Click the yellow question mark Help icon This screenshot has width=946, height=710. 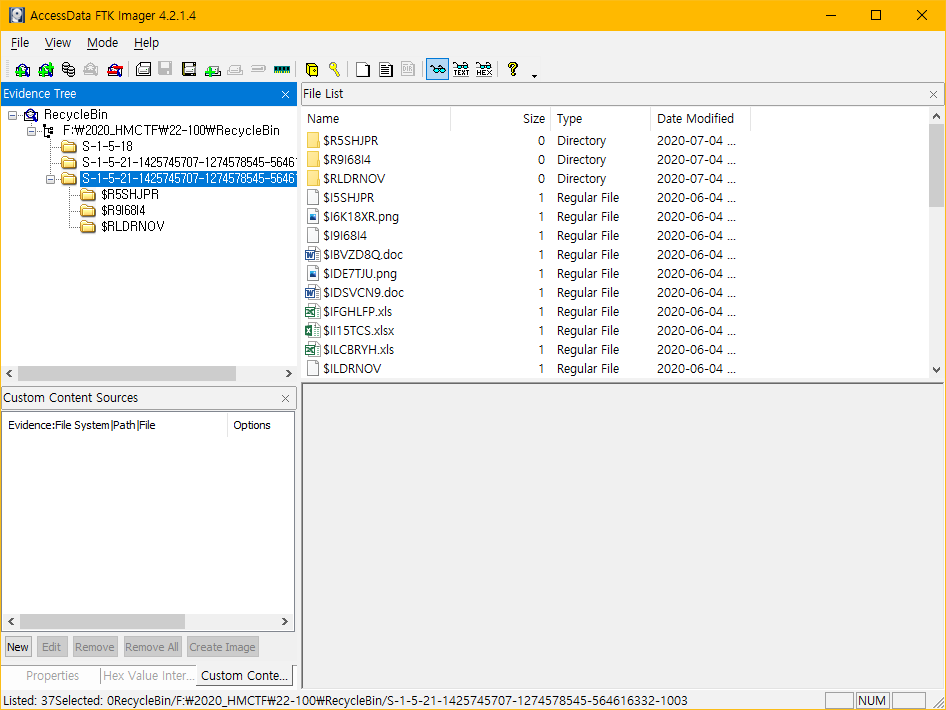point(513,69)
